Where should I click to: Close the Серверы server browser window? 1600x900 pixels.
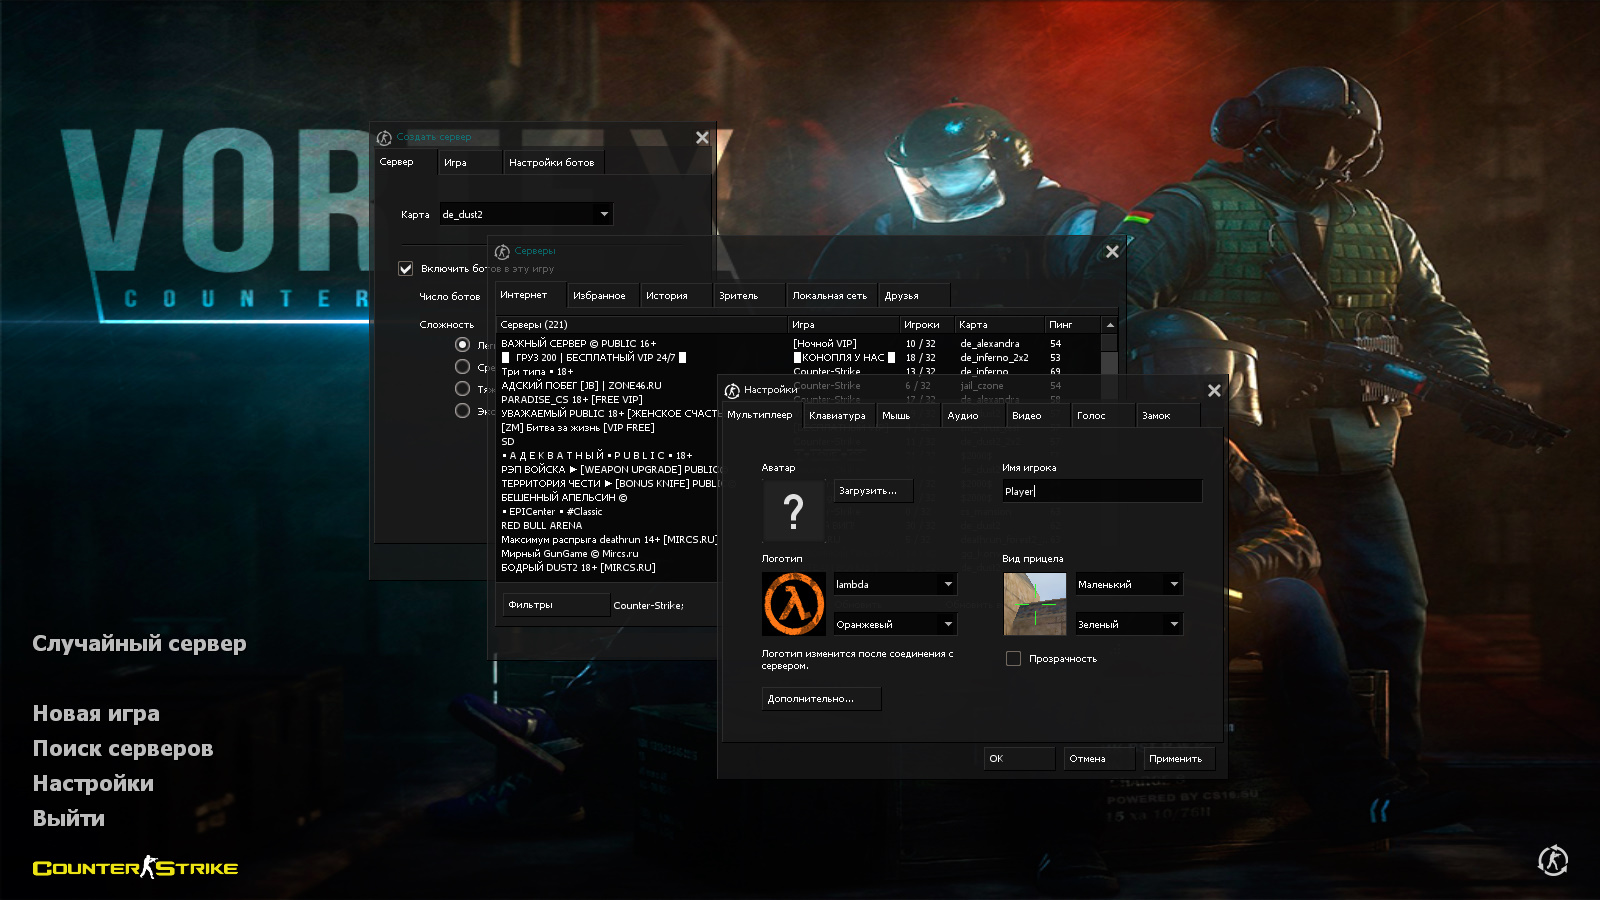1112,252
